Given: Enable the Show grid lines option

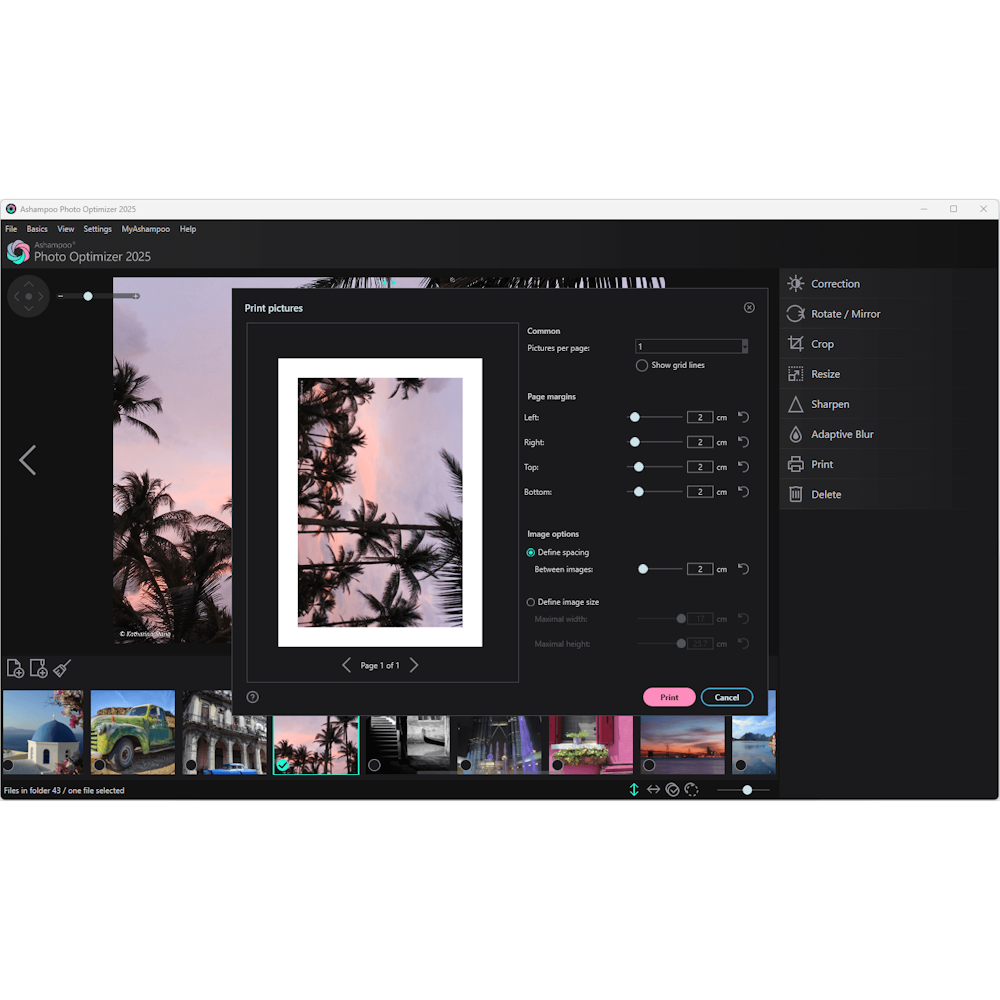Looking at the screenshot, I should [x=641, y=365].
